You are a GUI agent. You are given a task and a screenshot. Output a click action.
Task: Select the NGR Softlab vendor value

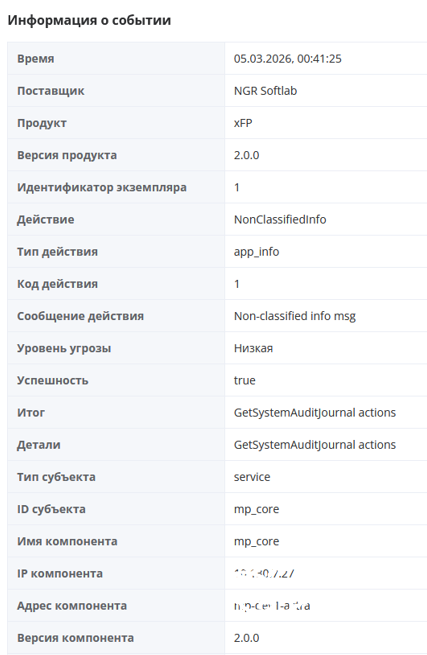(x=265, y=91)
